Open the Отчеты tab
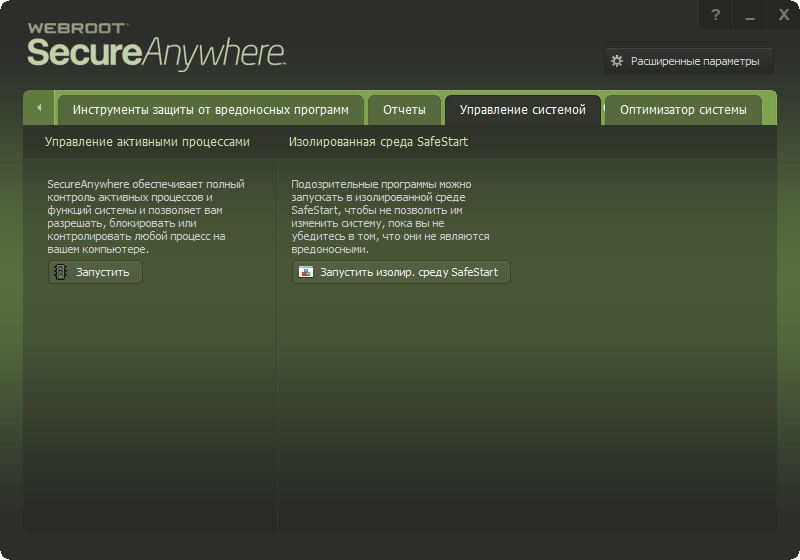The image size is (800, 560). (404, 110)
